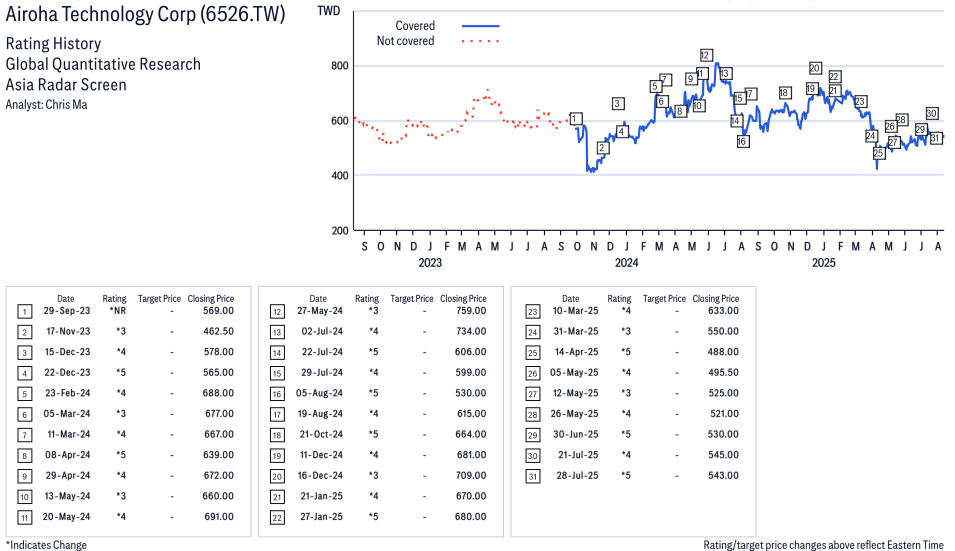Click the closing price 709.00
The image size is (955, 551).
coord(471,476)
